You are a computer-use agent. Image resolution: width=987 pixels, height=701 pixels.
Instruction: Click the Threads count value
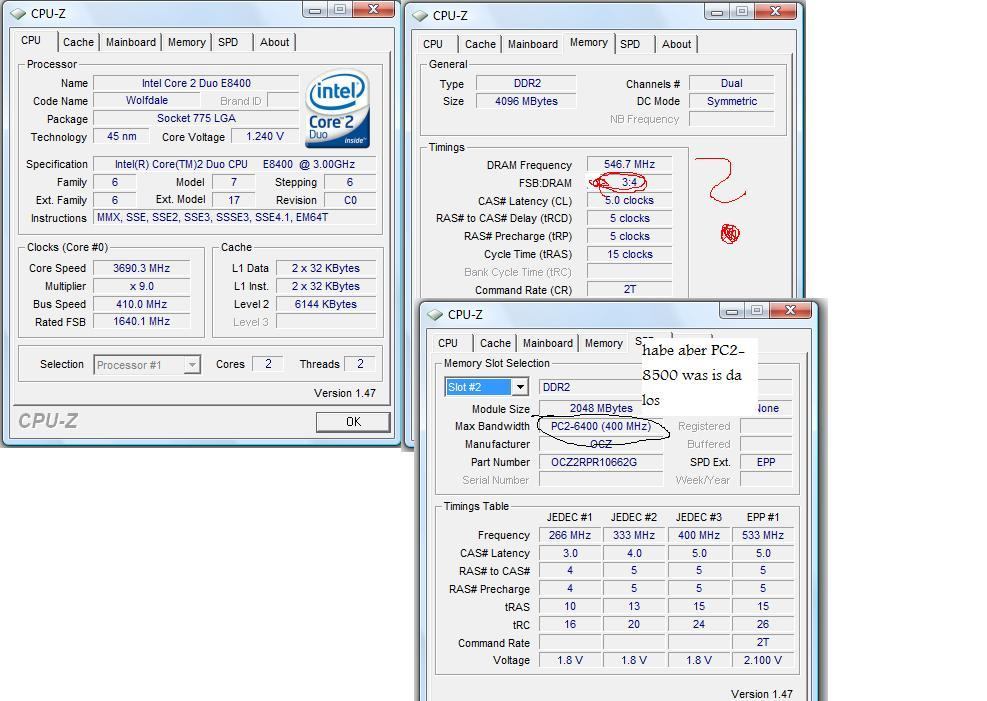point(360,364)
